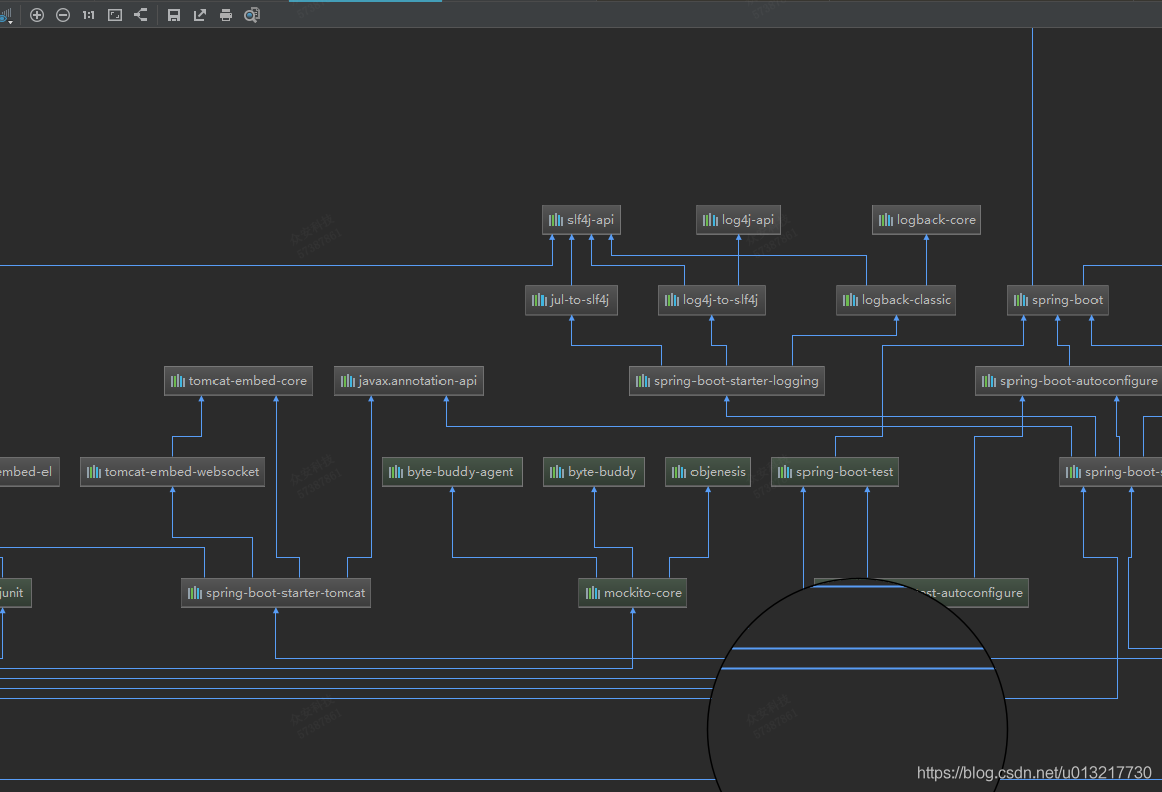Select the byte-buddy-agent node

[452, 472]
